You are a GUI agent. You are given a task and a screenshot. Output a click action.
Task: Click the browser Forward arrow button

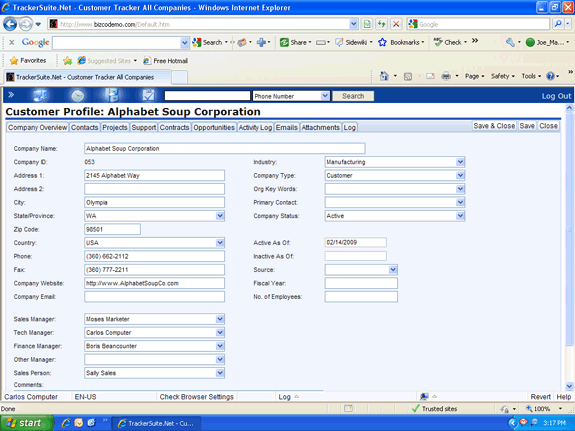coord(25,24)
